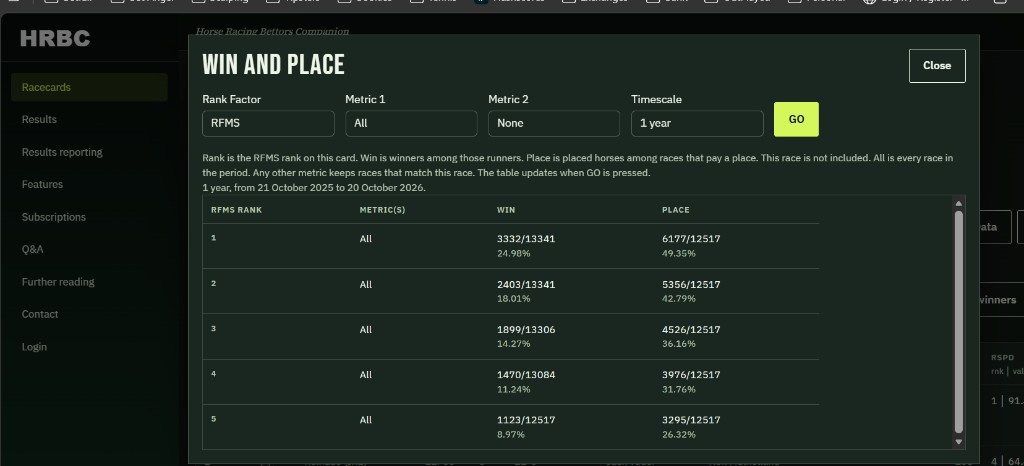Open Subscriptions page
The height and width of the screenshot is (466, 1024).
tap(54, 217)
